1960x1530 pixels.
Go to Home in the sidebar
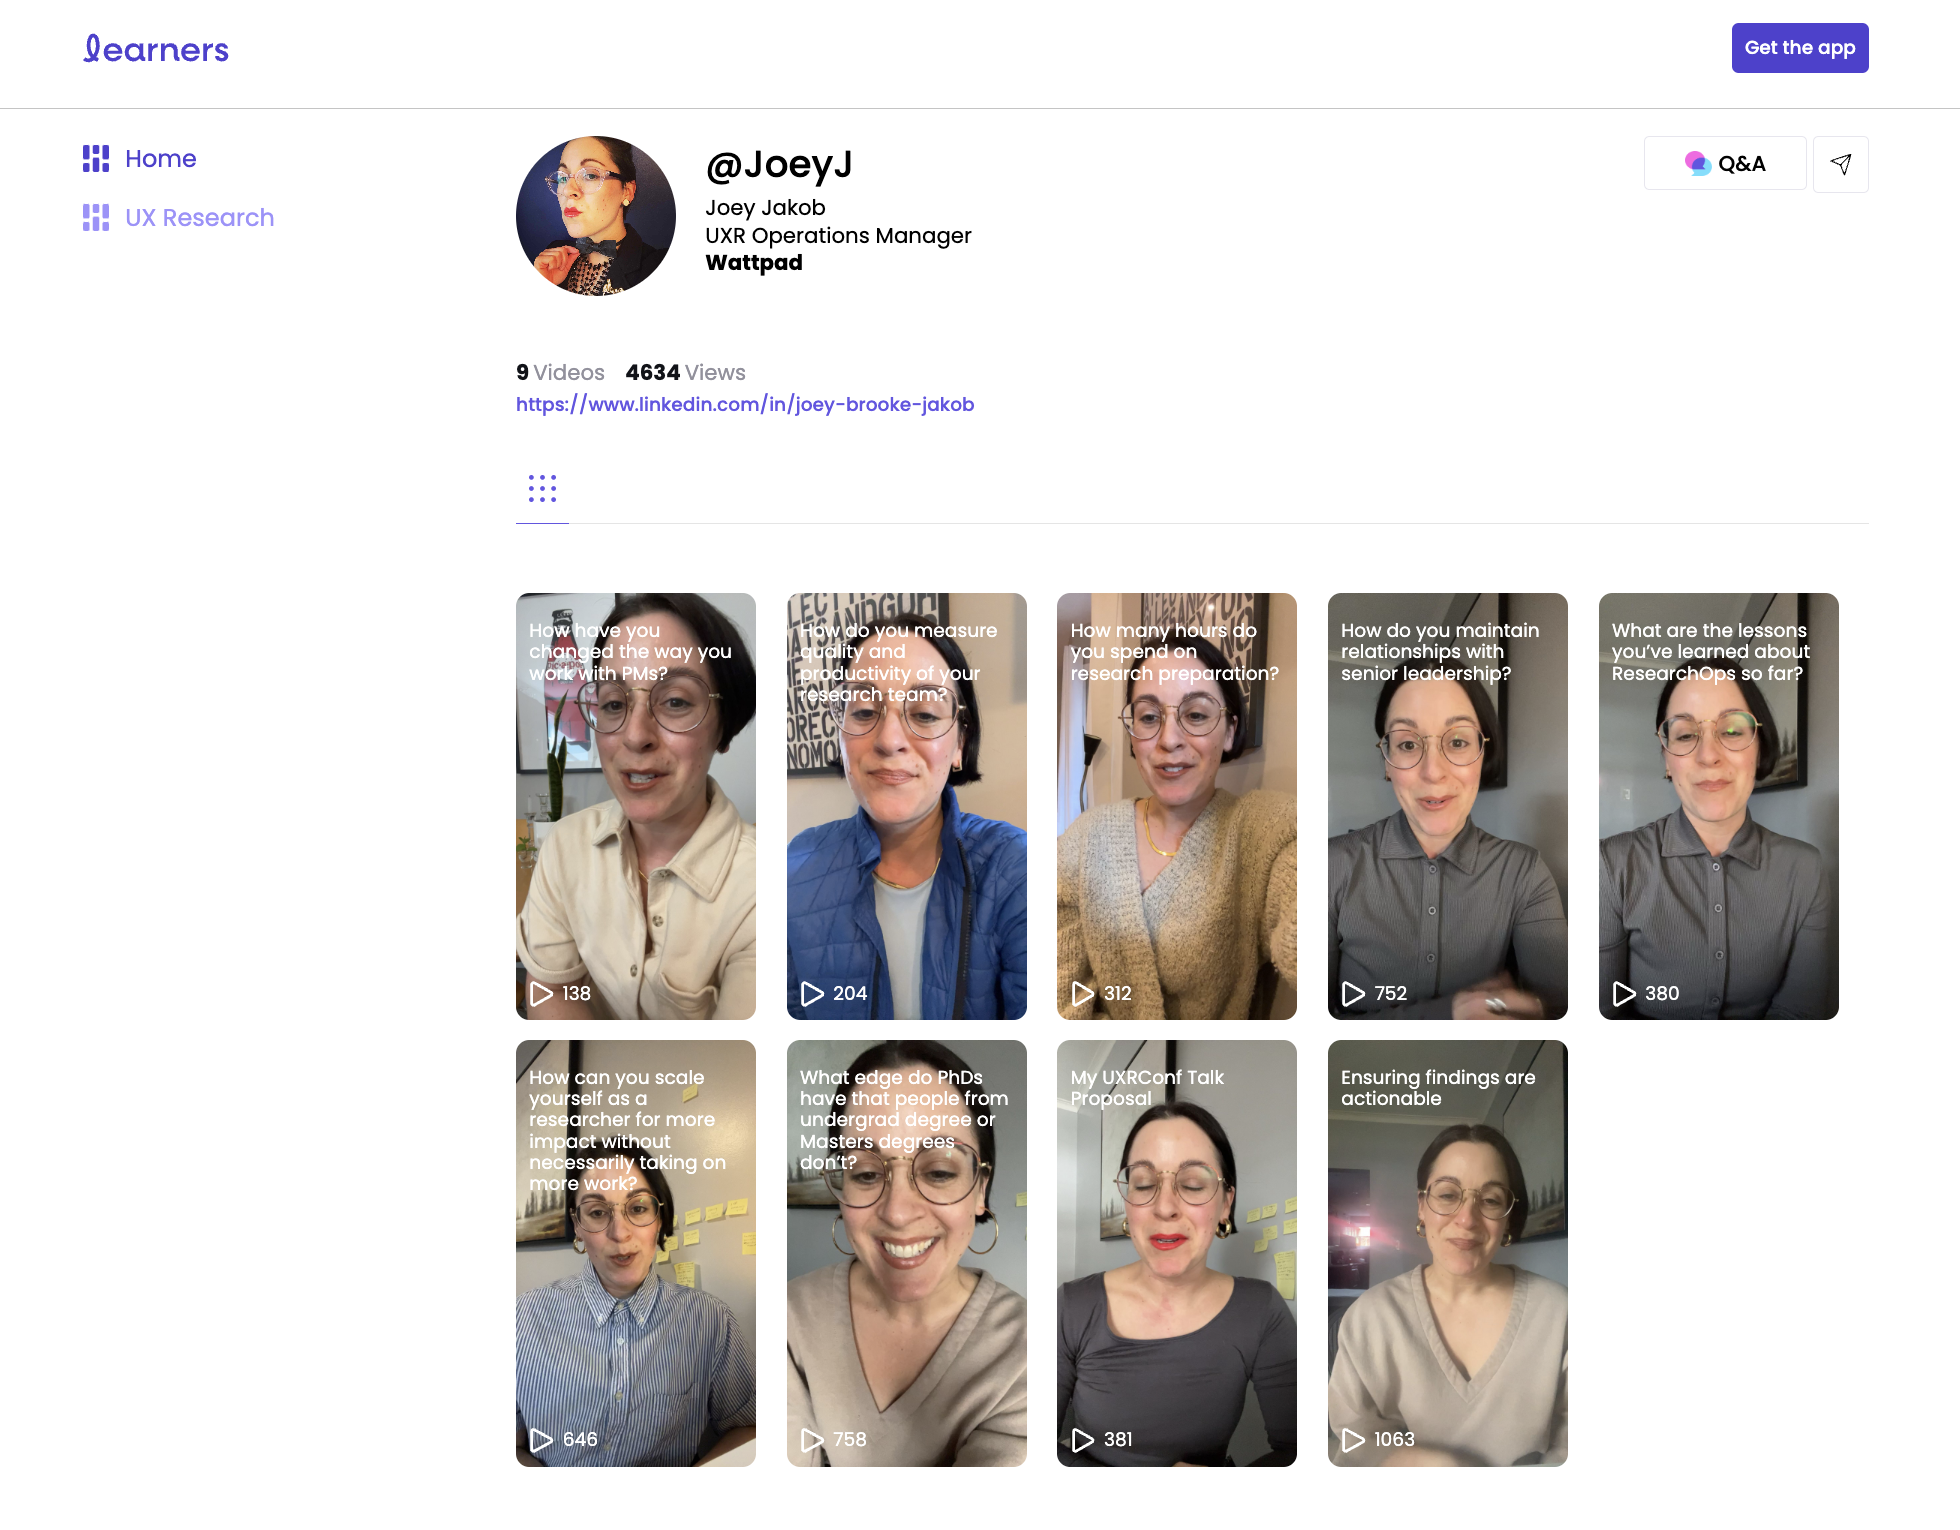pos(160,159)
